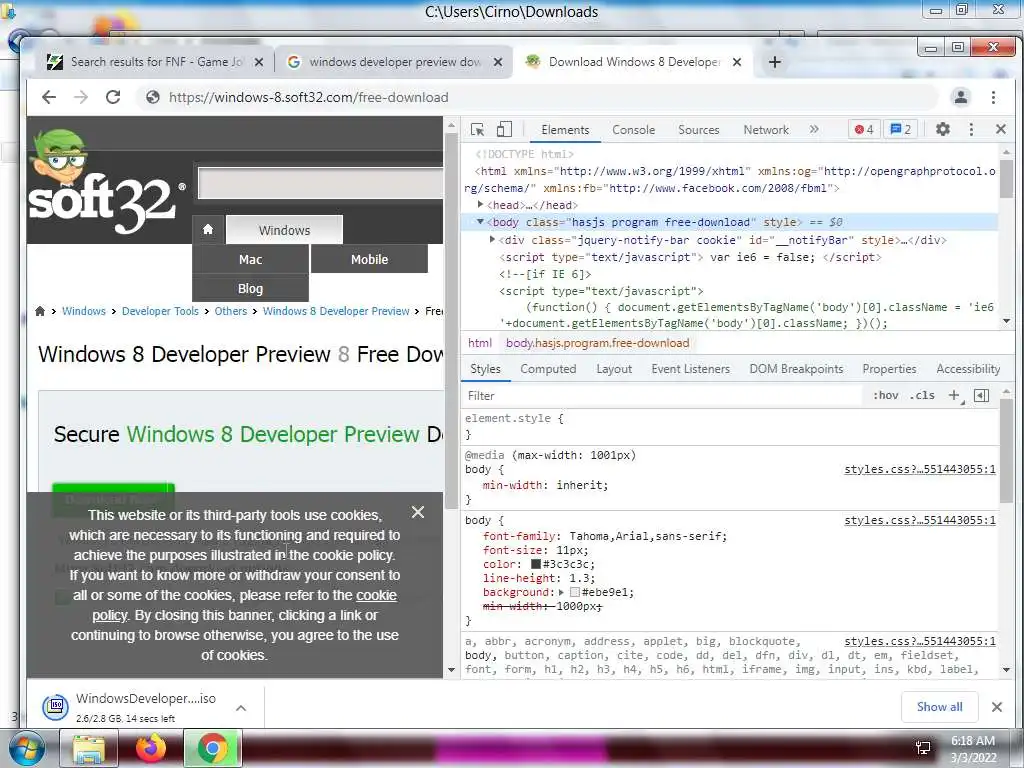1024x768 pixels.
Task: Open styles.css link for media rule
Action: 920,470
